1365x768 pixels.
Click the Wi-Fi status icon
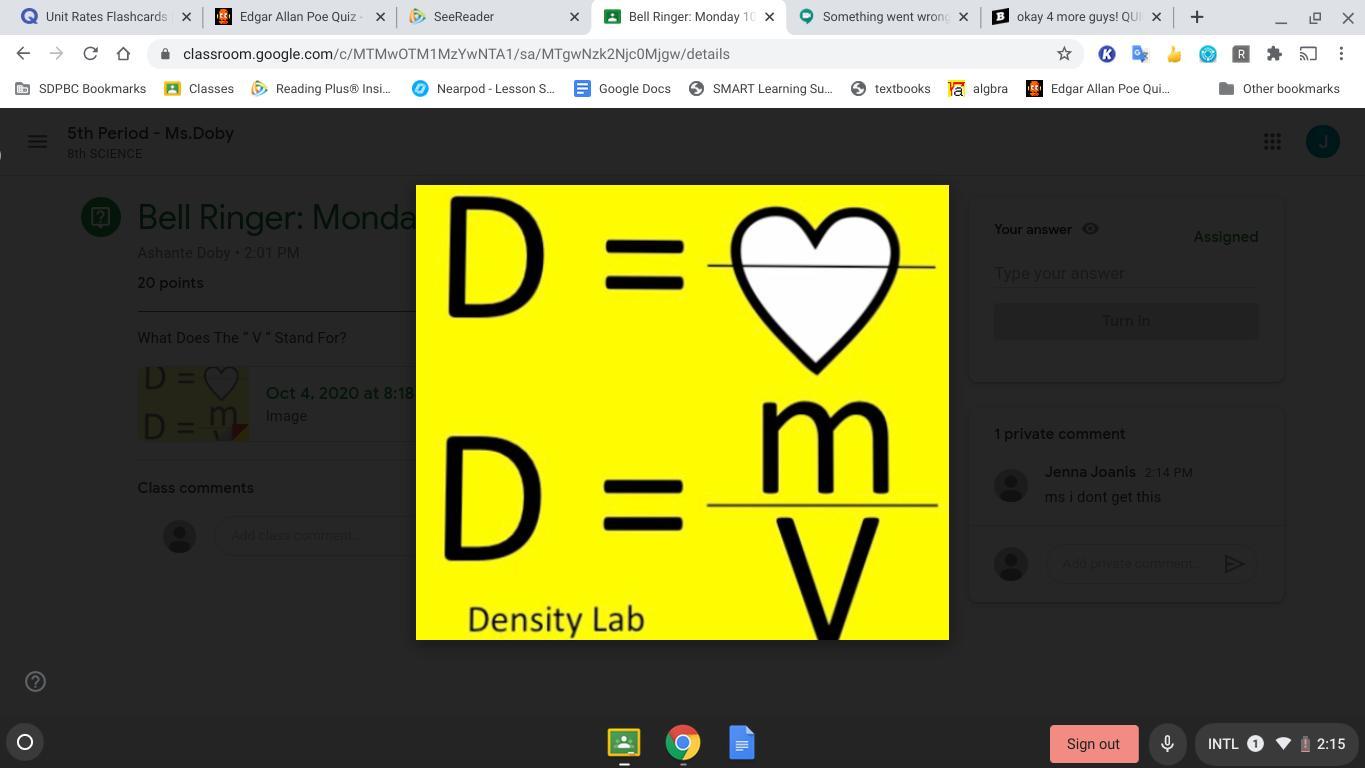(x=1283, y=744)
